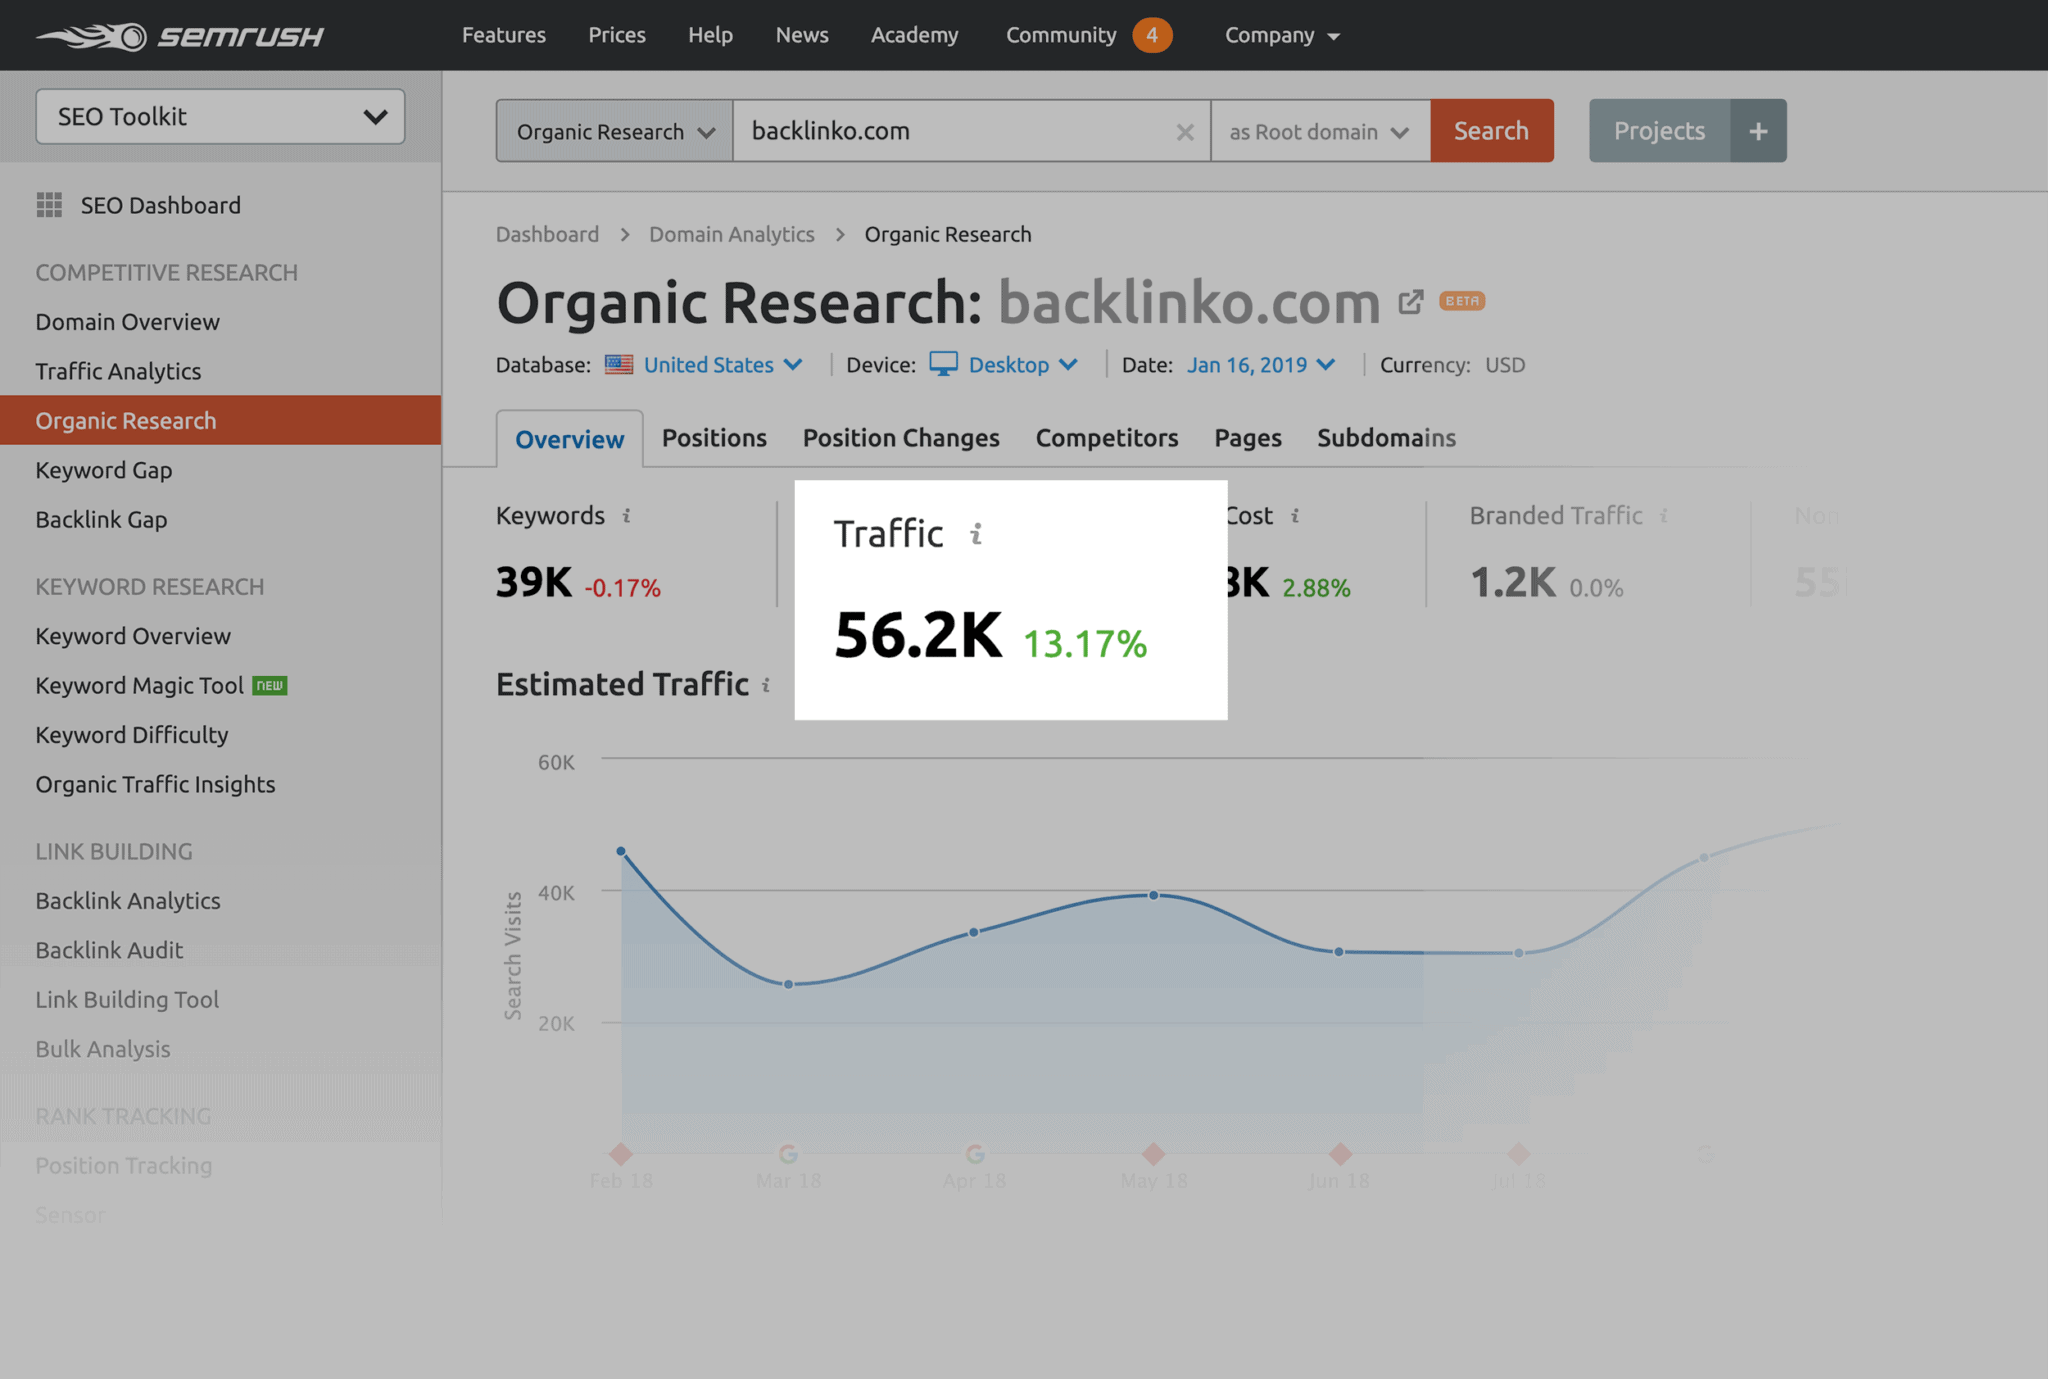Viewport: 2048px width, 1379px height.
Task: Click the Search button
Action: [1491, 130]
